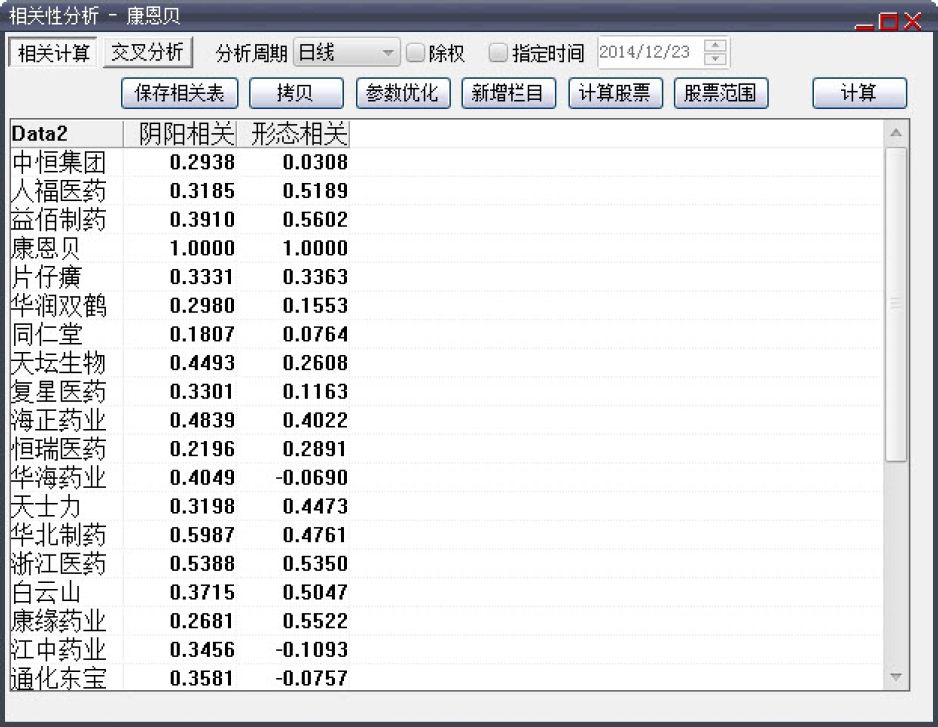This screenshot has width=938, height=727.
Task: Open the 分析周期 dropdown showing 日线
Action: pyautogui.click(x=346, y=53)
